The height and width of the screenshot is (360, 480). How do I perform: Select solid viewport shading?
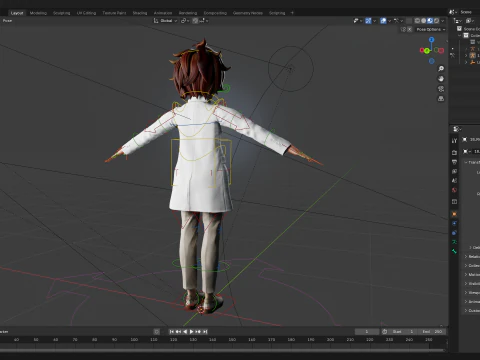[x=424, y=21]
